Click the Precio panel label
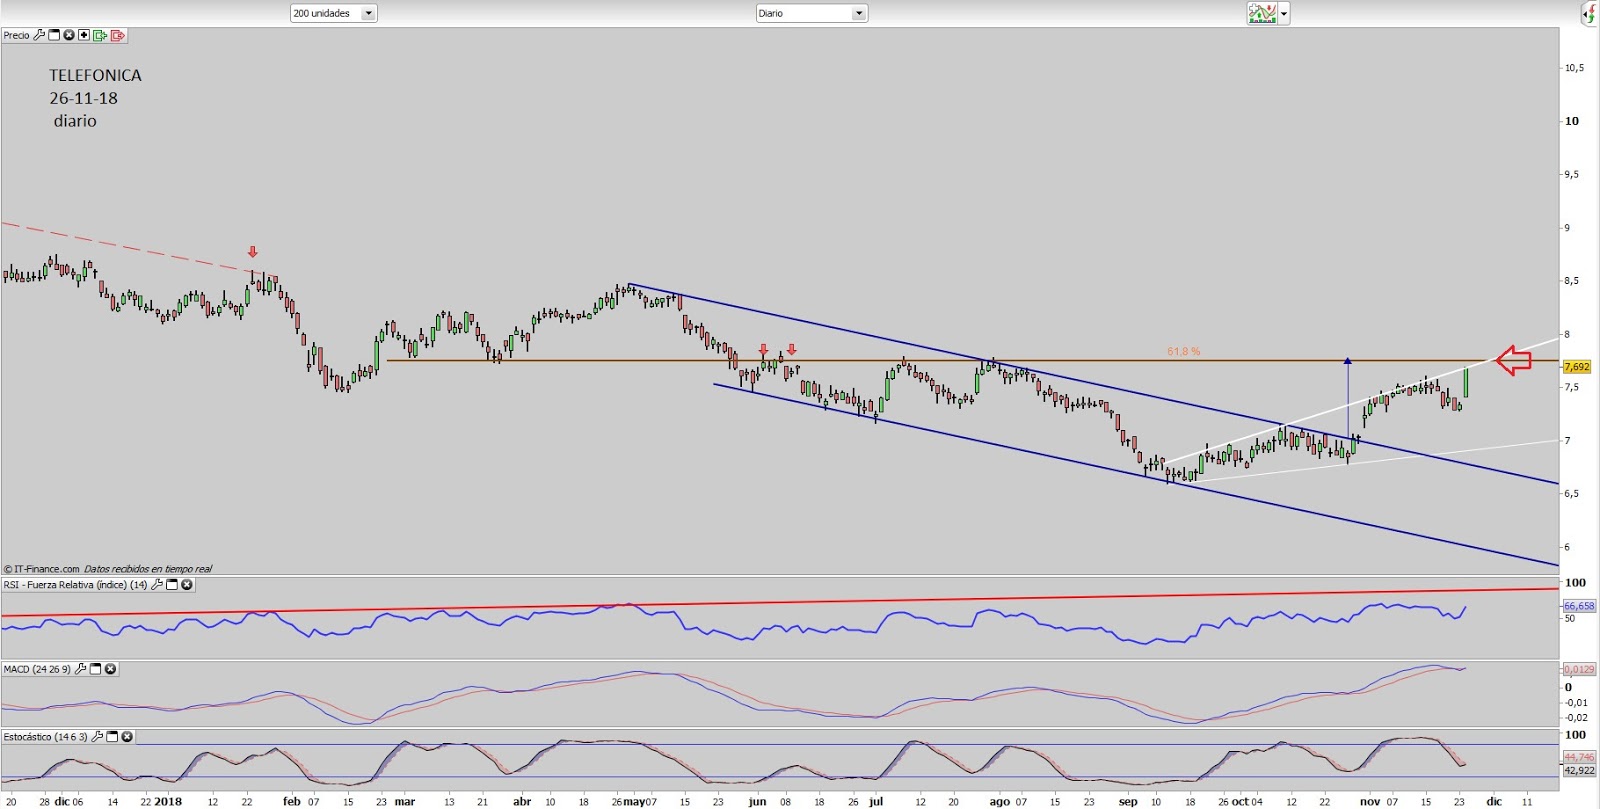 16,35
